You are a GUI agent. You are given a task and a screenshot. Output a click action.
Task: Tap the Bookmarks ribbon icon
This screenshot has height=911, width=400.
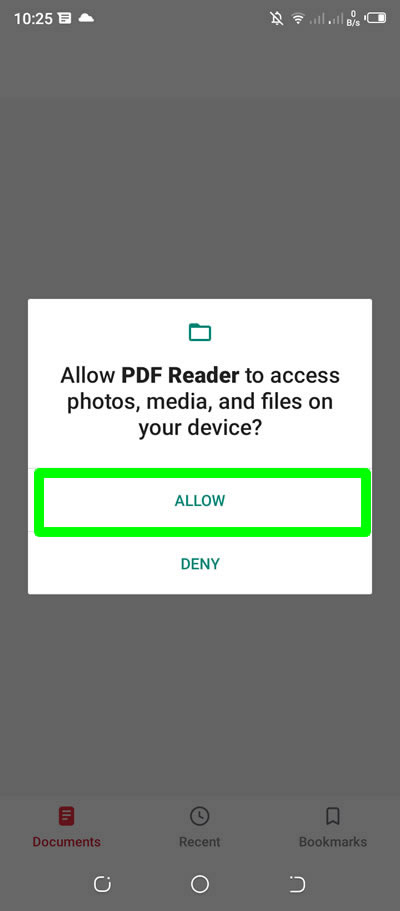click(x=333, y=816)
